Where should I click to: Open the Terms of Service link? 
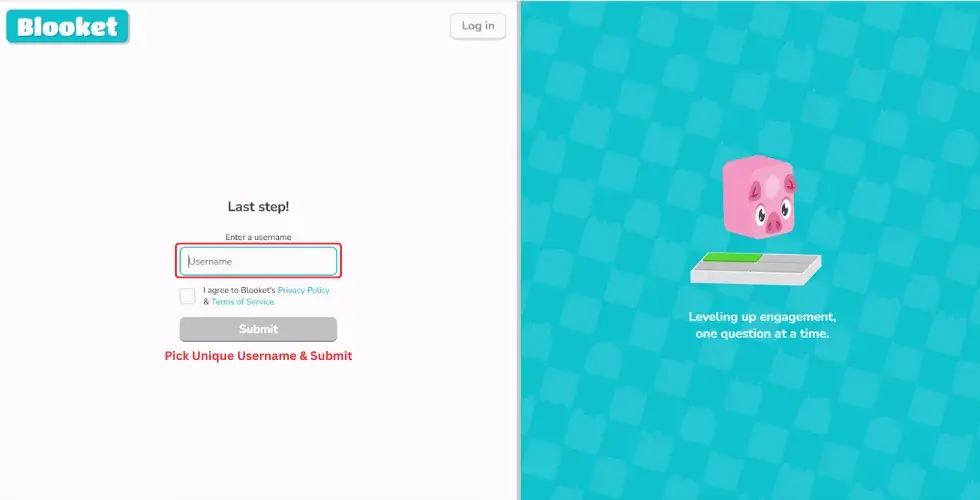click(243, 301)
